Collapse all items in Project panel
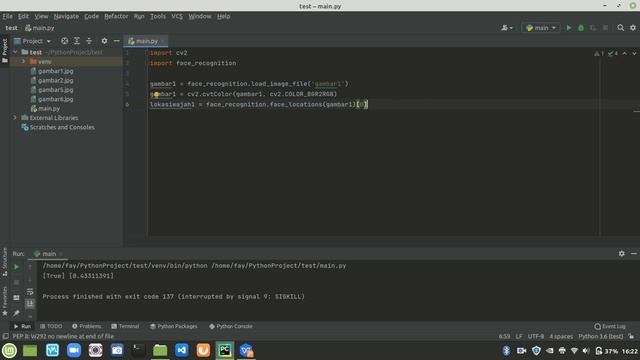640x360 pixels. point(89,41)
